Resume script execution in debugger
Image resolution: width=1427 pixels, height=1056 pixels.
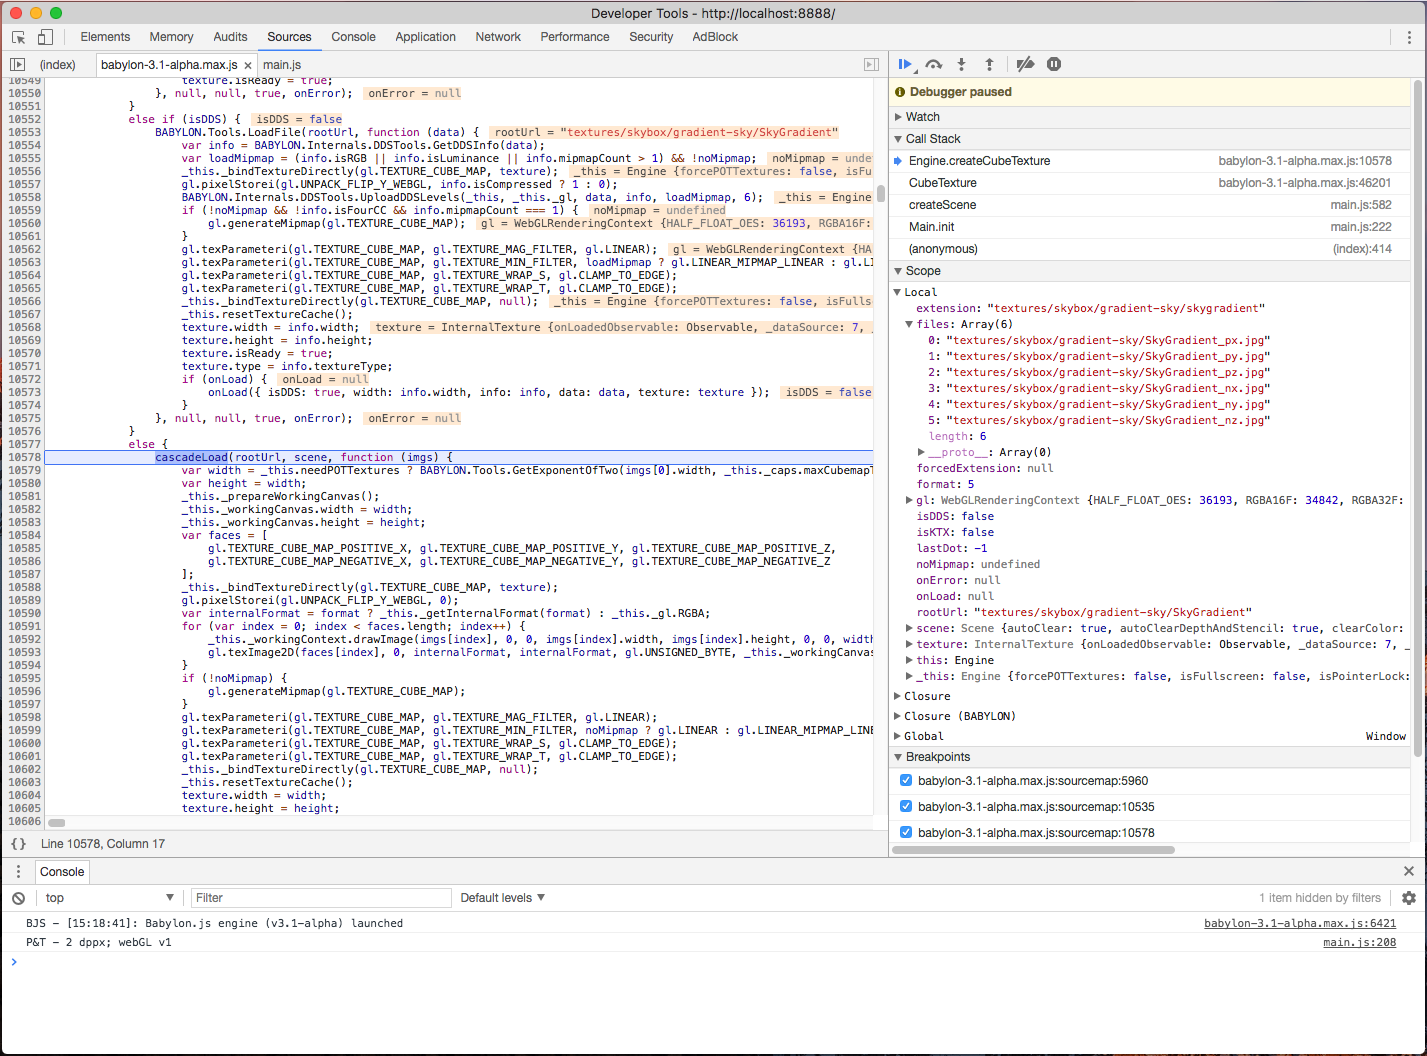tap(905, 64)
